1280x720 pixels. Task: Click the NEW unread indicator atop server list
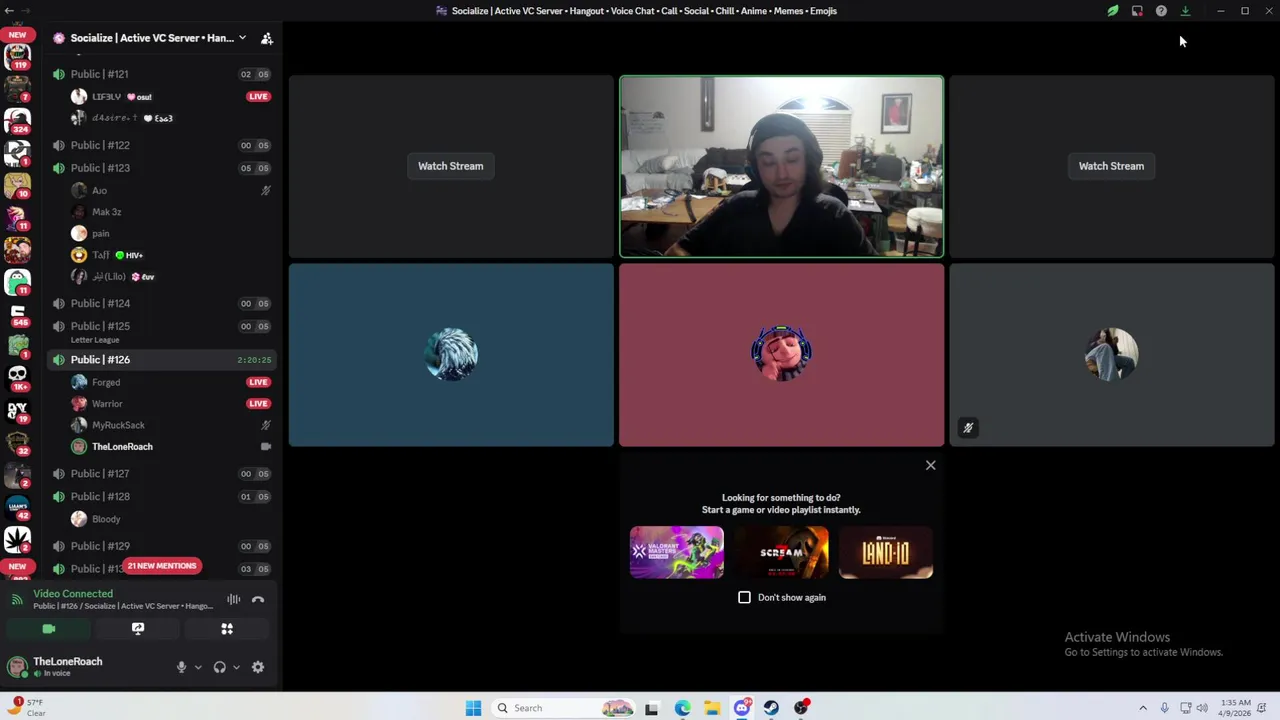tap(17, 35)
